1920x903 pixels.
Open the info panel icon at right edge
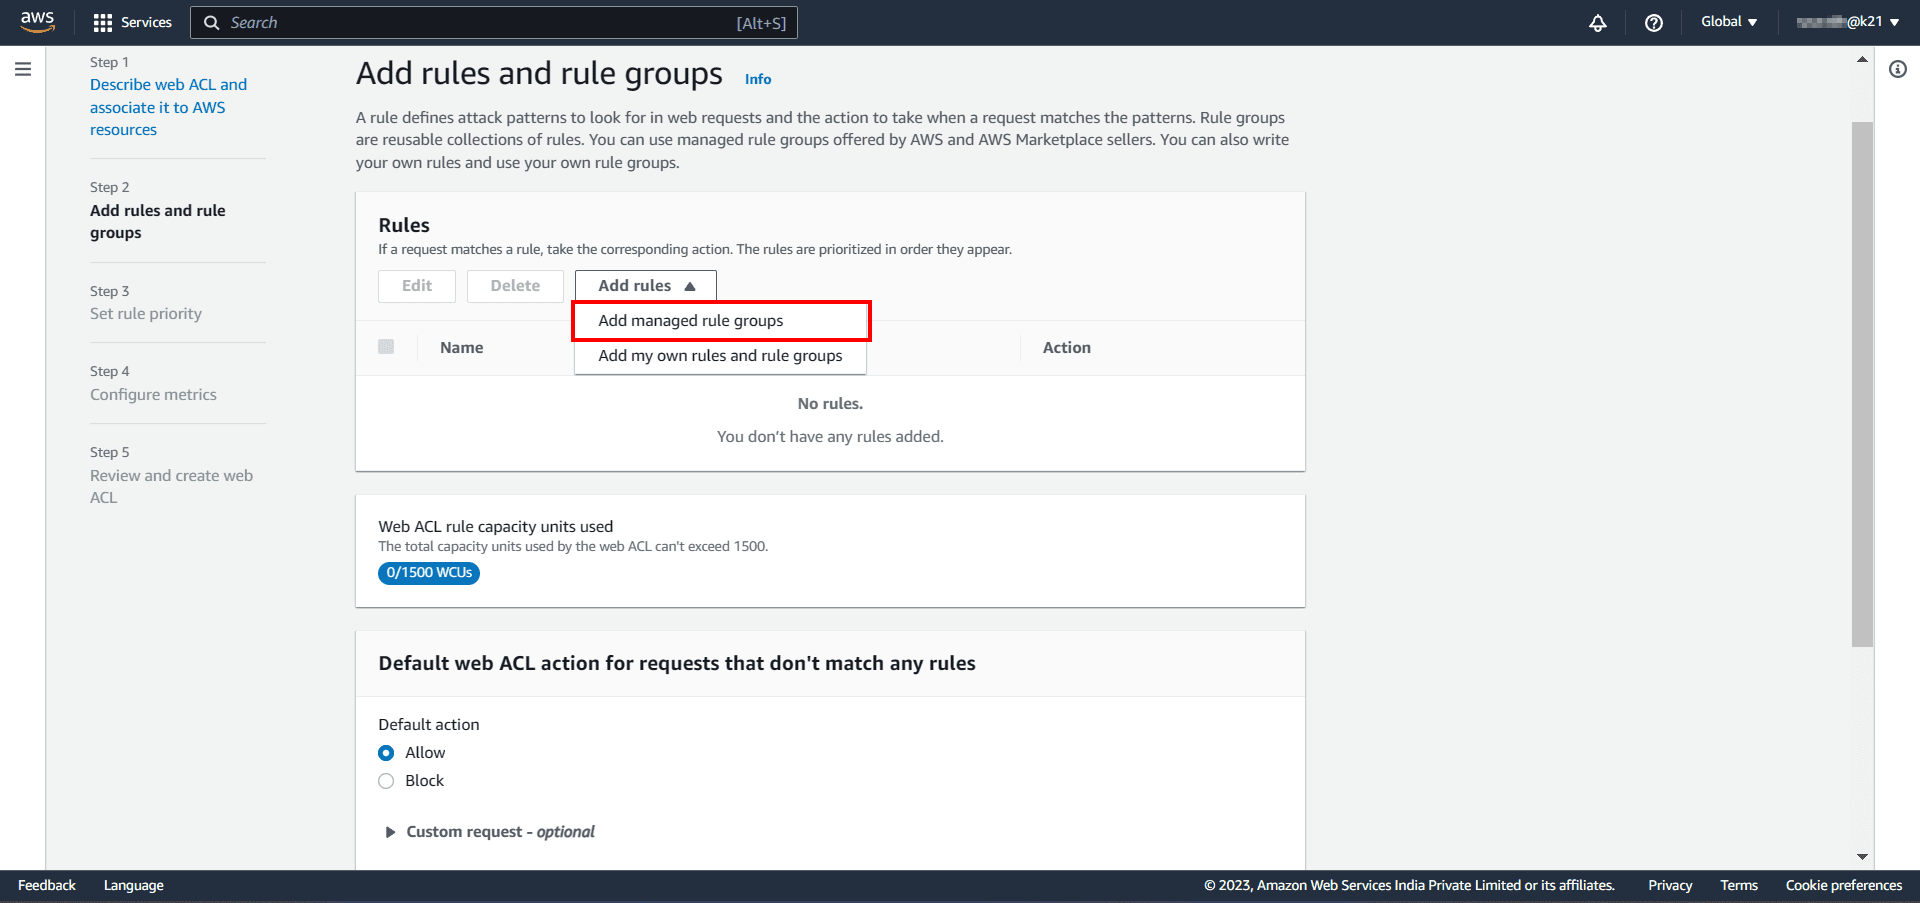tap(1897, 69)
